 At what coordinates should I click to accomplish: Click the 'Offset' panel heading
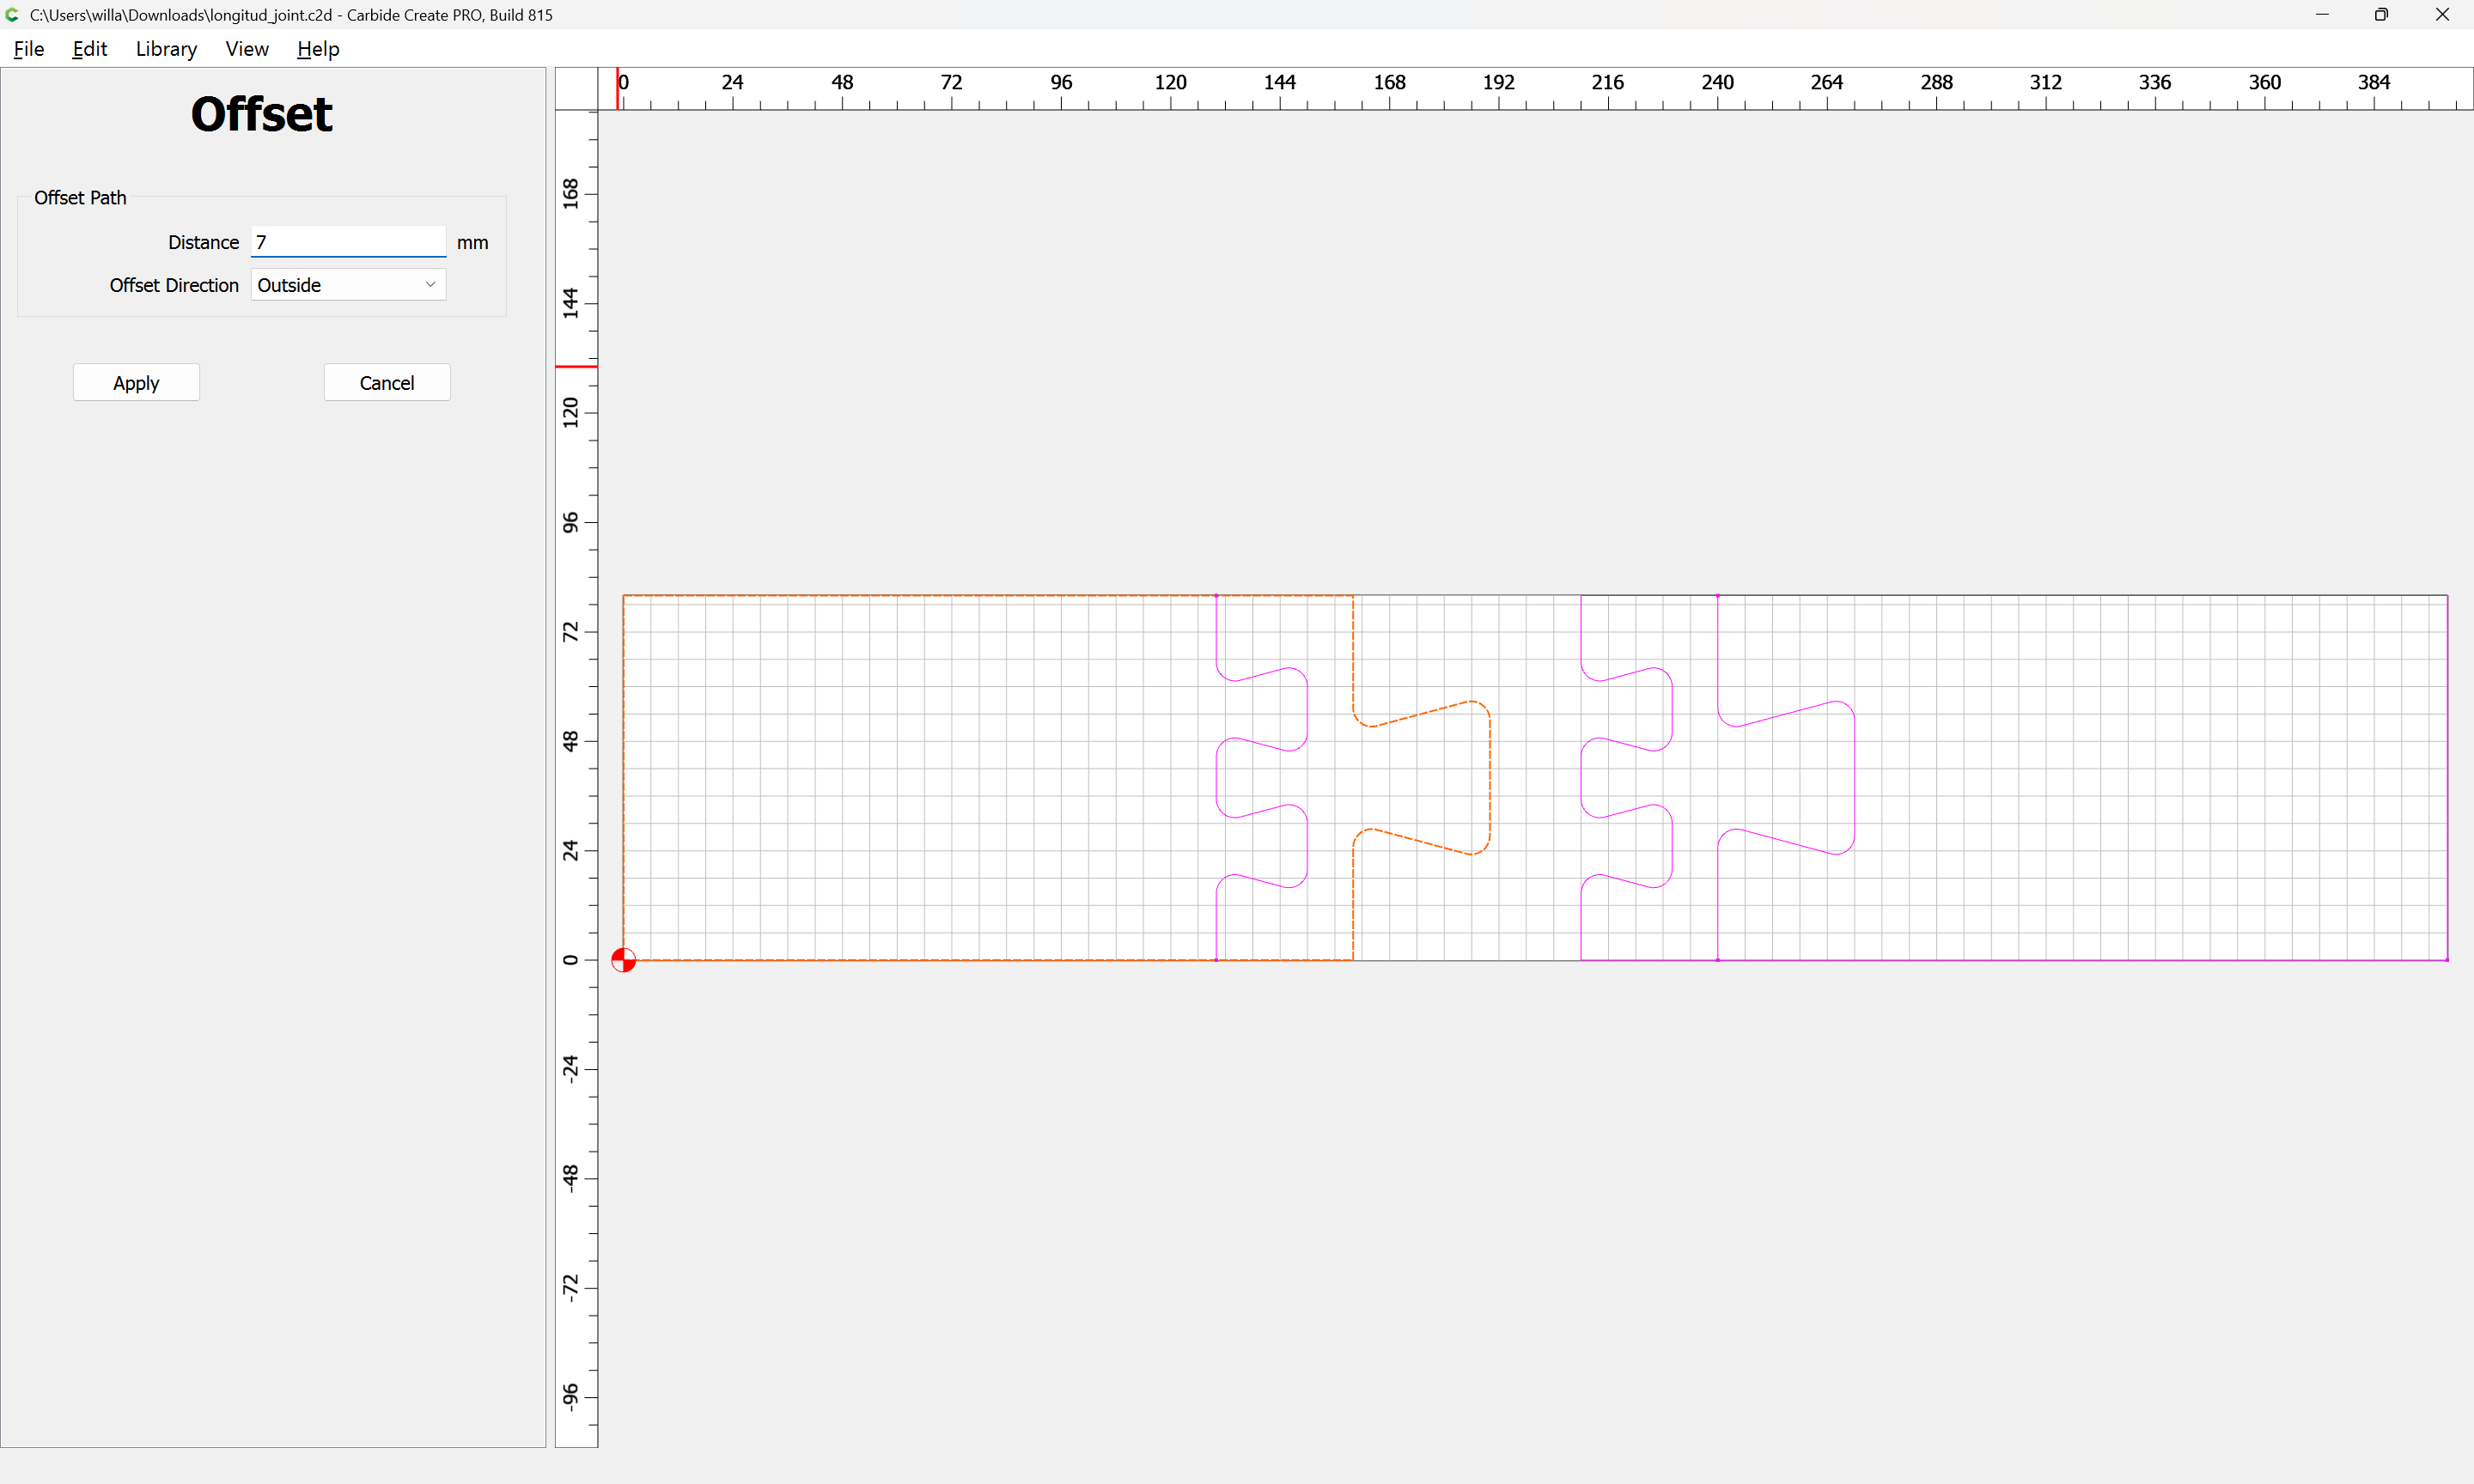(x=261, y=114)
